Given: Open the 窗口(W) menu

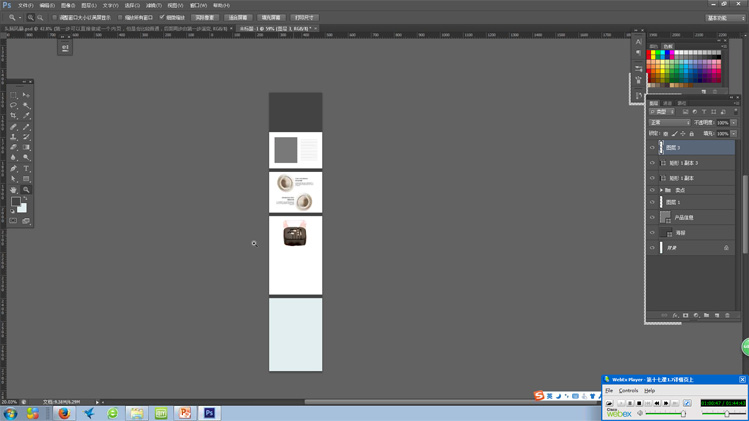Looking at the screenshot, I should [x=198, y=5].
